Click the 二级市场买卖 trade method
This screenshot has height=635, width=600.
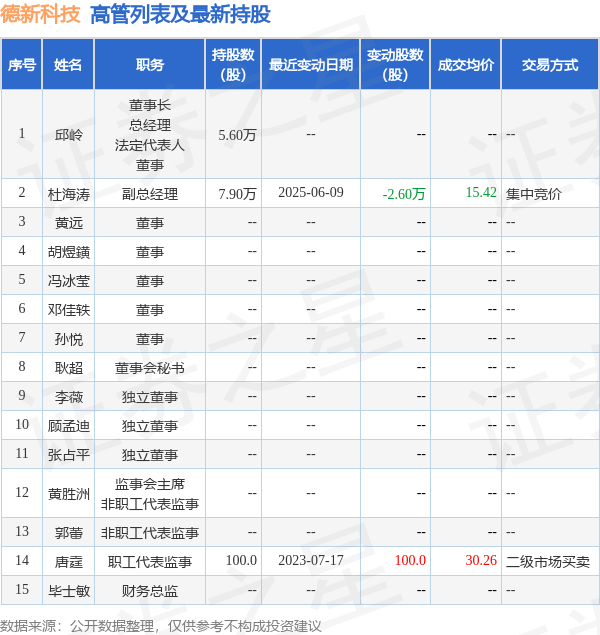click(548, 562)
